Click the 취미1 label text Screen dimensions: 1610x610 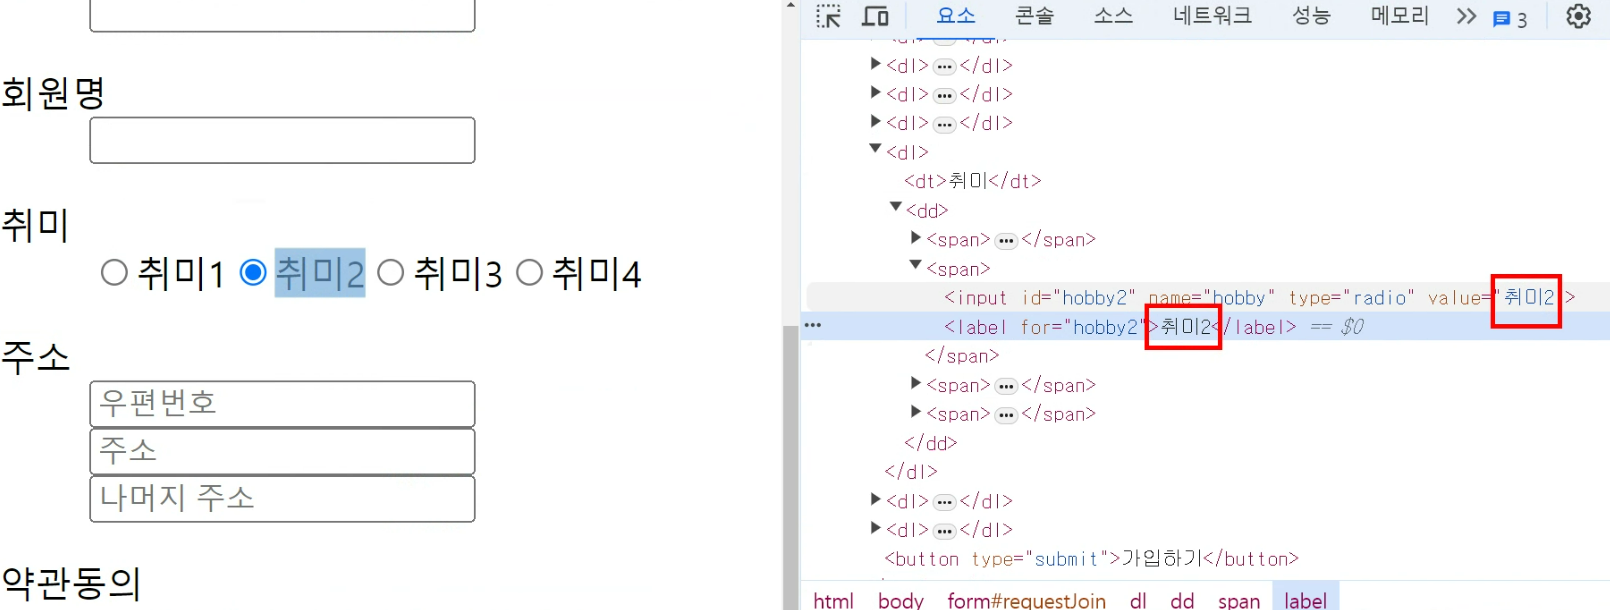click(x=181, y=273)
